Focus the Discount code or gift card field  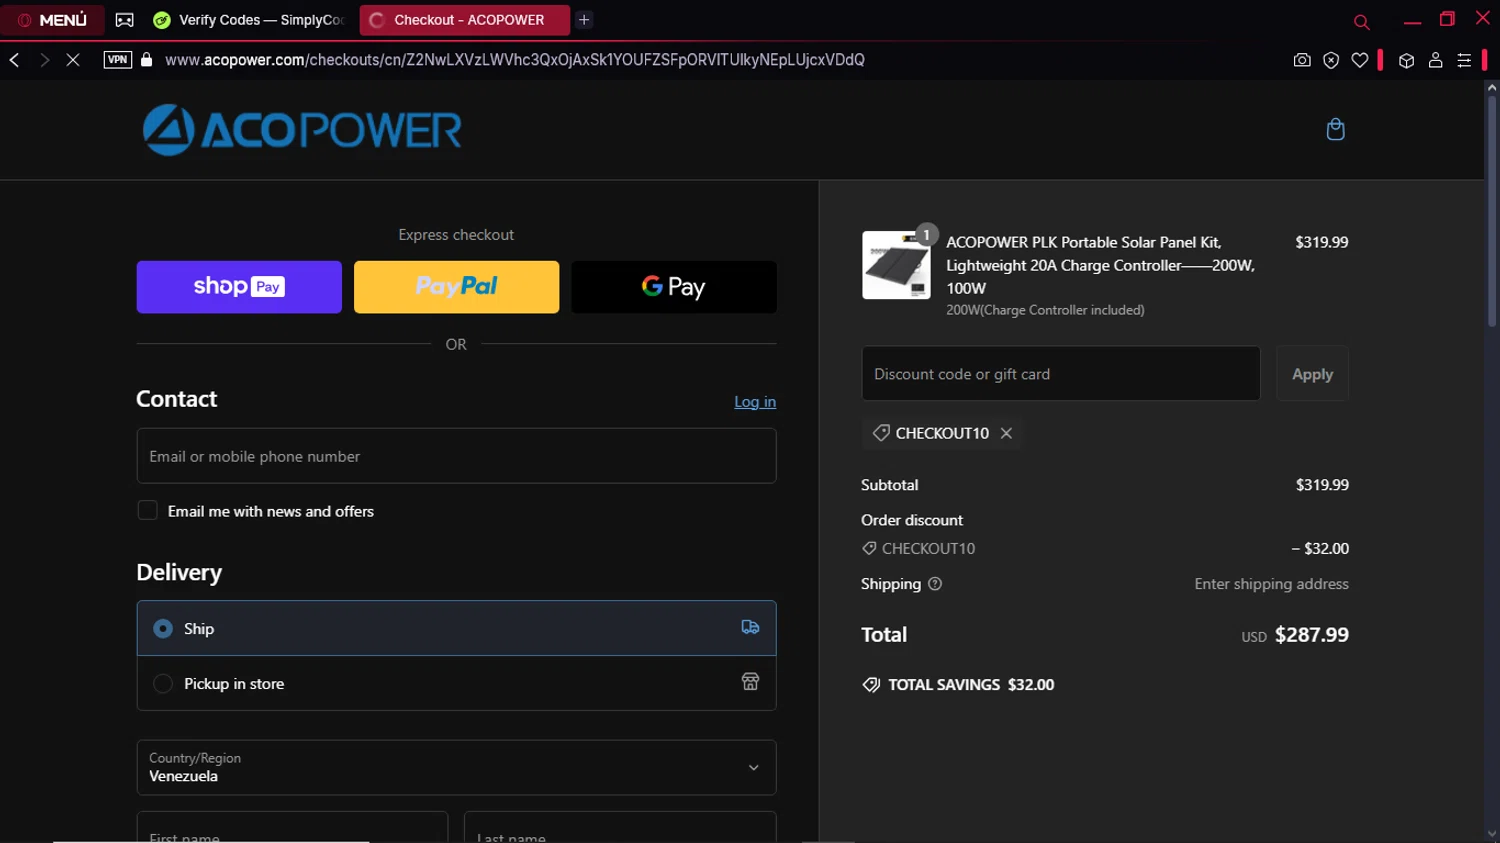(1061, 374)
